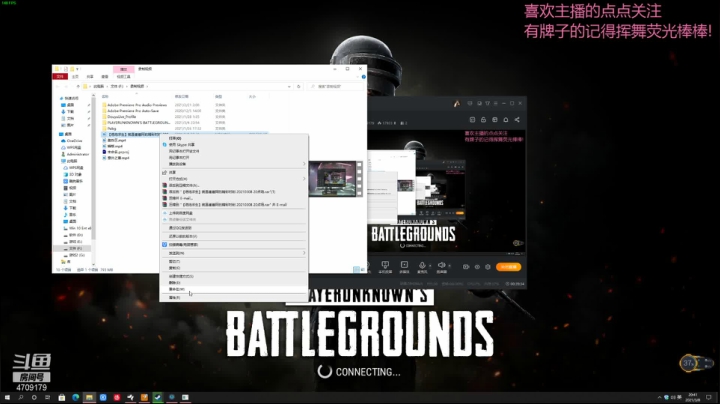720x404 pixels.
Task: Expand the 播放到设备 submenu arrow
Action: 304,164
